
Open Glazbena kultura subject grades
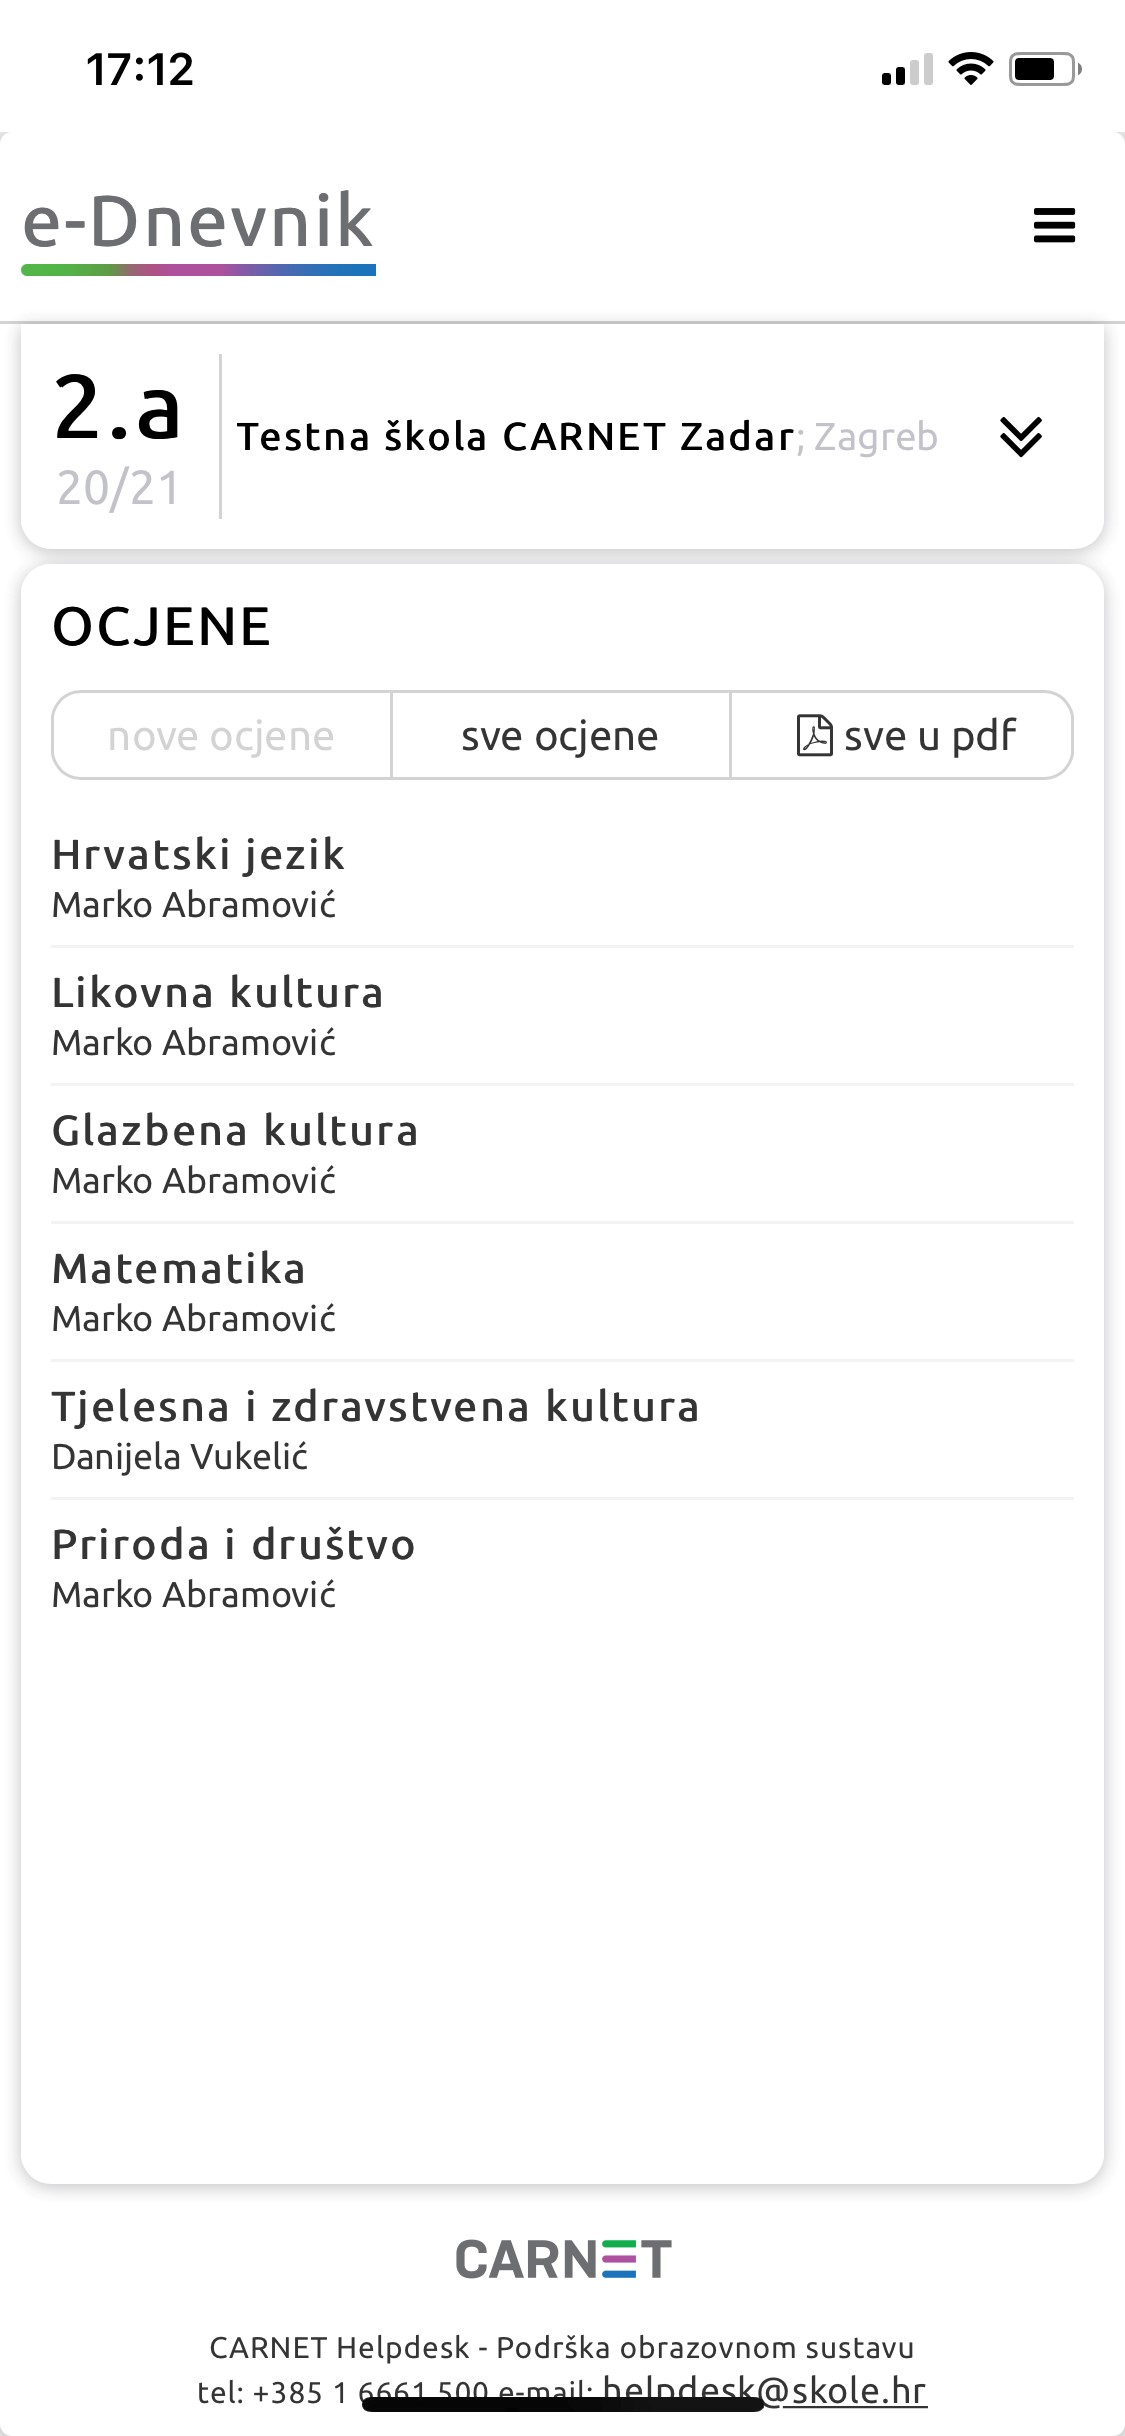235,1153
